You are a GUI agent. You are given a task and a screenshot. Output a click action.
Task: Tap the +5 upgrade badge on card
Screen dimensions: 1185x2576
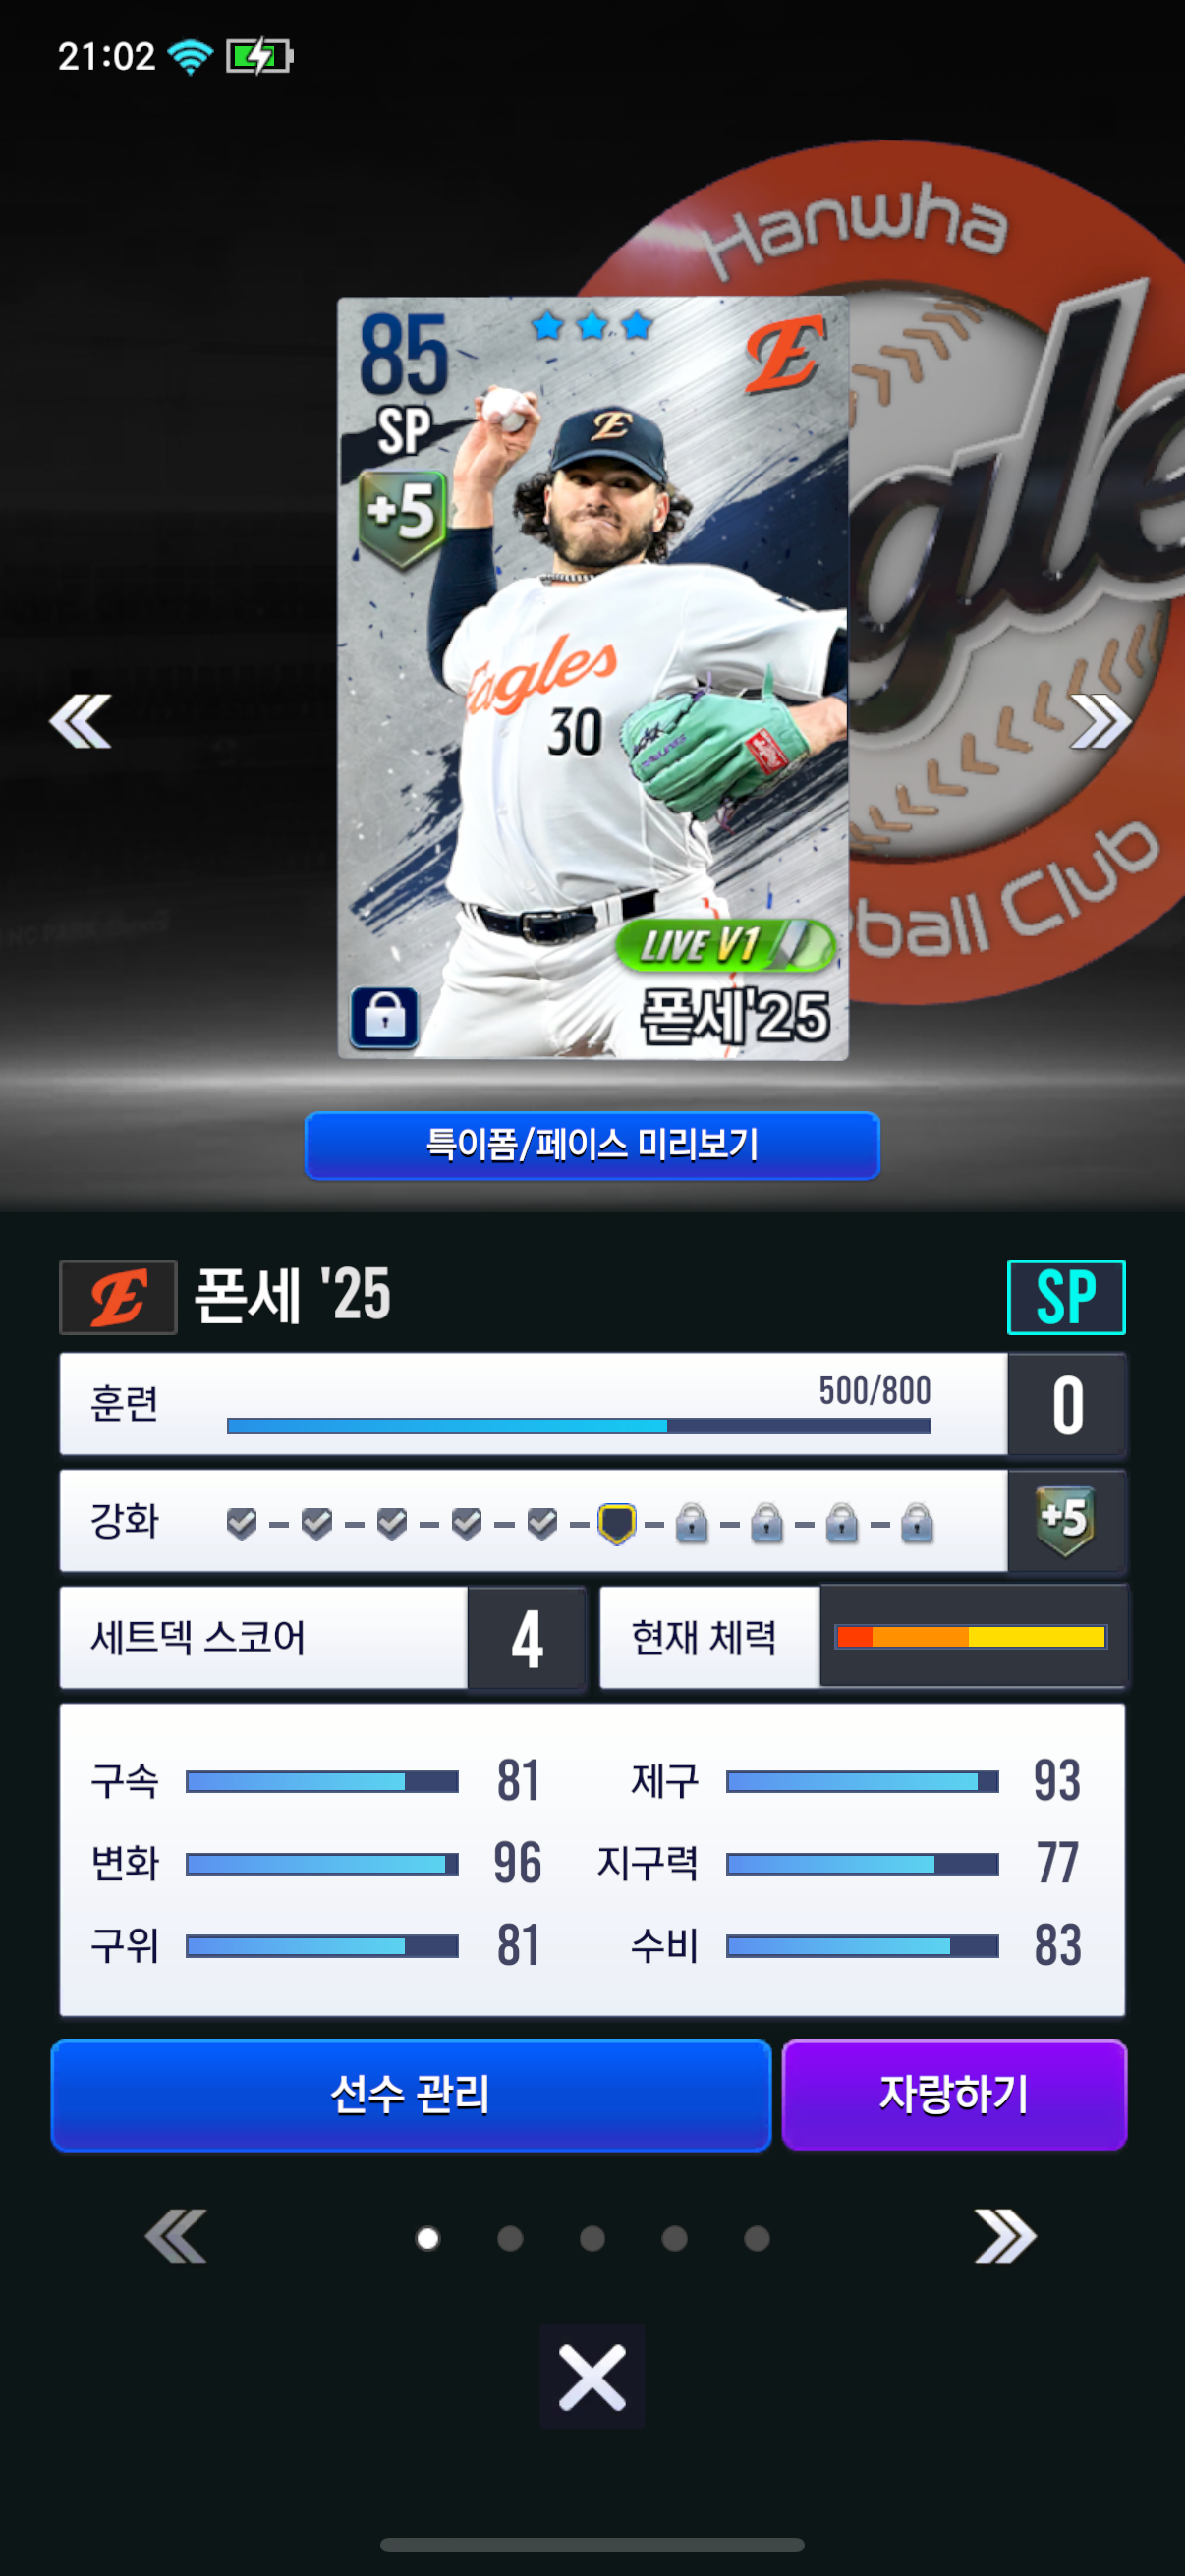point(403,518)
